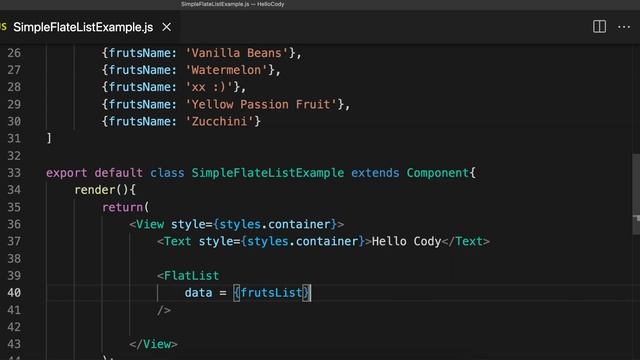This screenshot has height=360, width=640.
Task: Click the SimpleFlateListExample class name in code
Action: 267,173
